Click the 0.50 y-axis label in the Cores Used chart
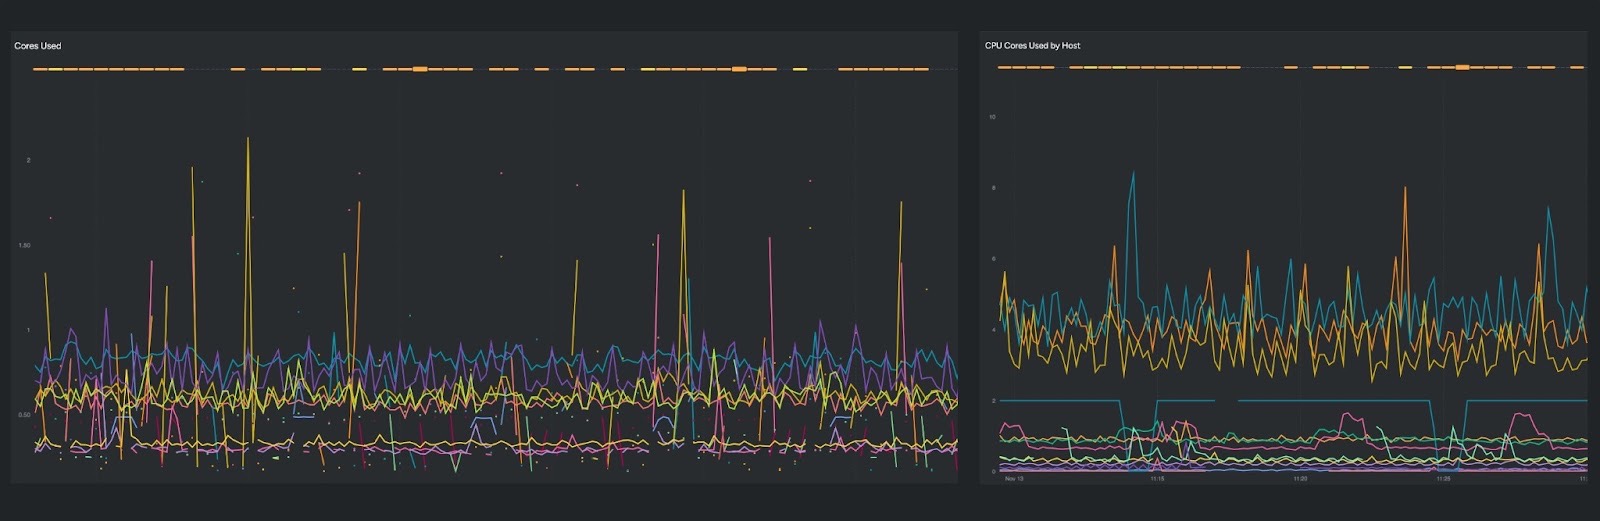 click(24, 414)
